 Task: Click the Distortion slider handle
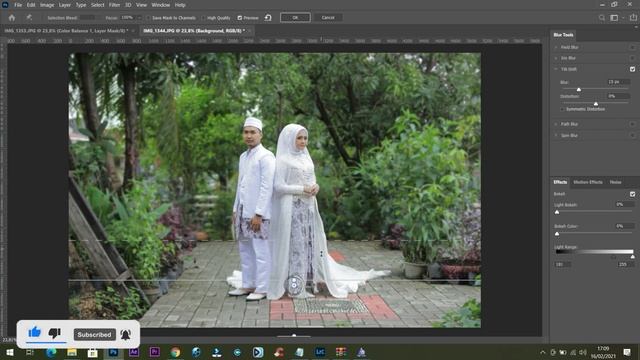[596, 104]
